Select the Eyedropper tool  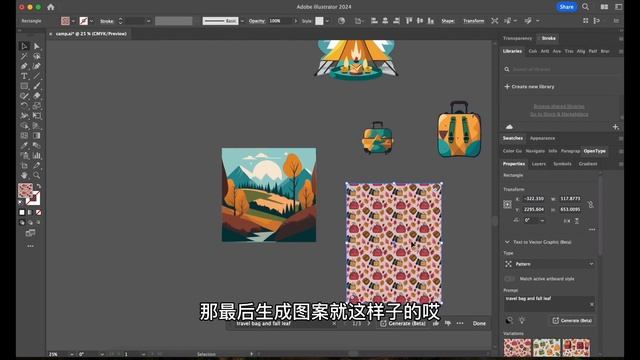tap(24, 145)
